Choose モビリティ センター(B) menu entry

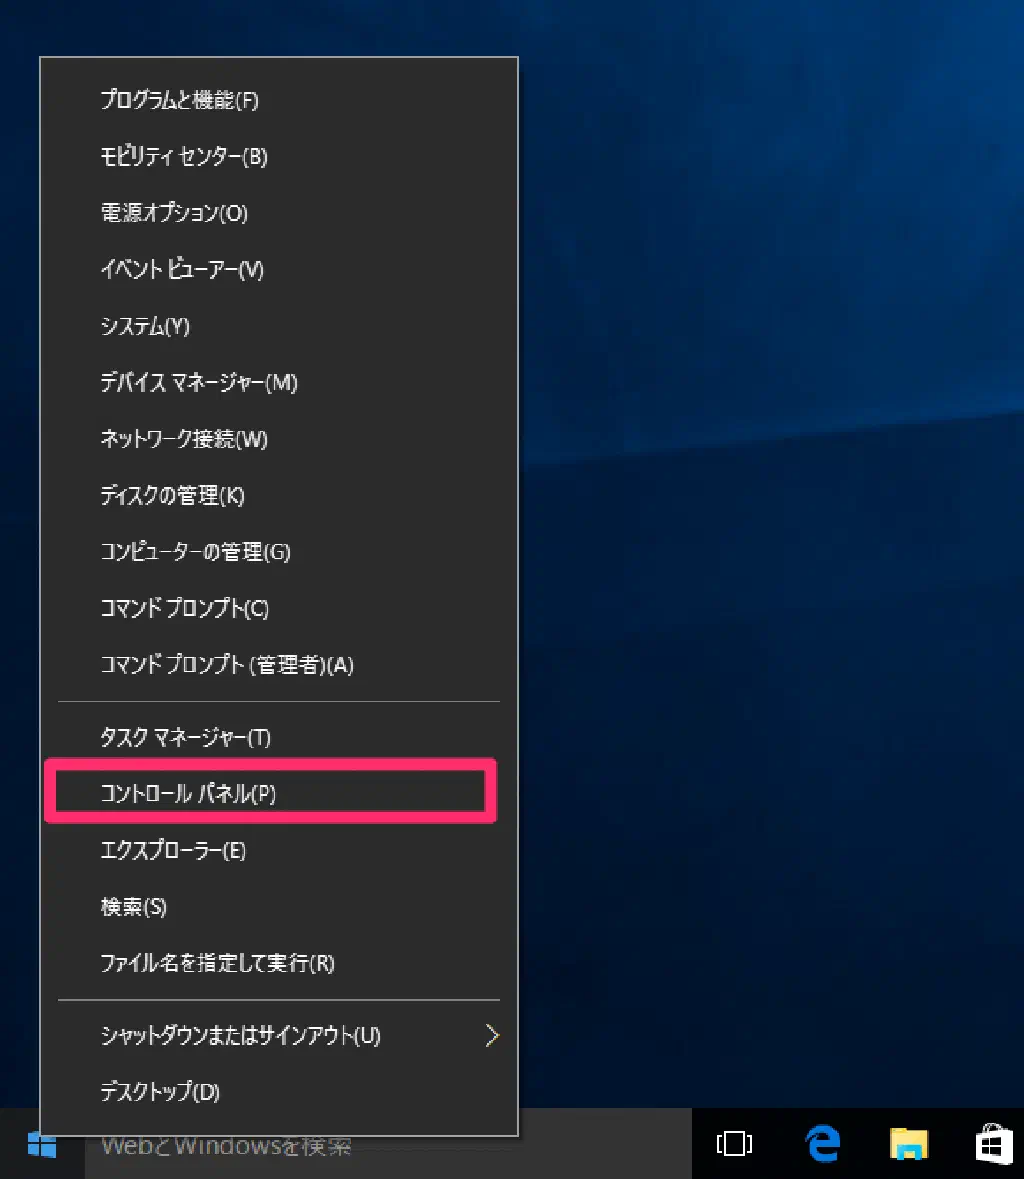[x=183, y=157]
